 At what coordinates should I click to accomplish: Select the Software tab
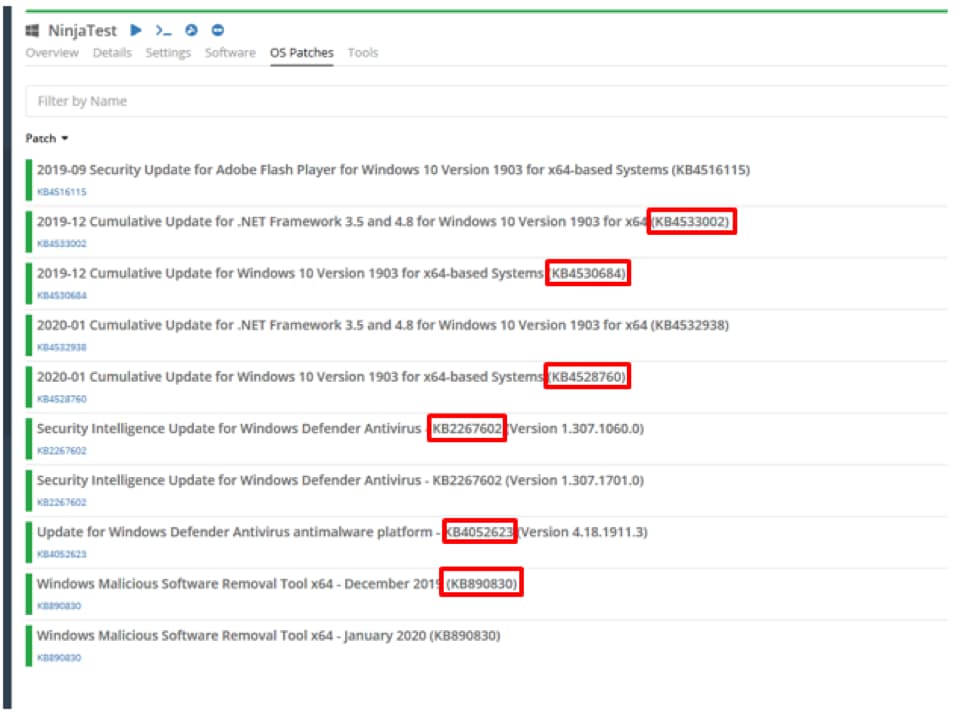coord(230,53)
